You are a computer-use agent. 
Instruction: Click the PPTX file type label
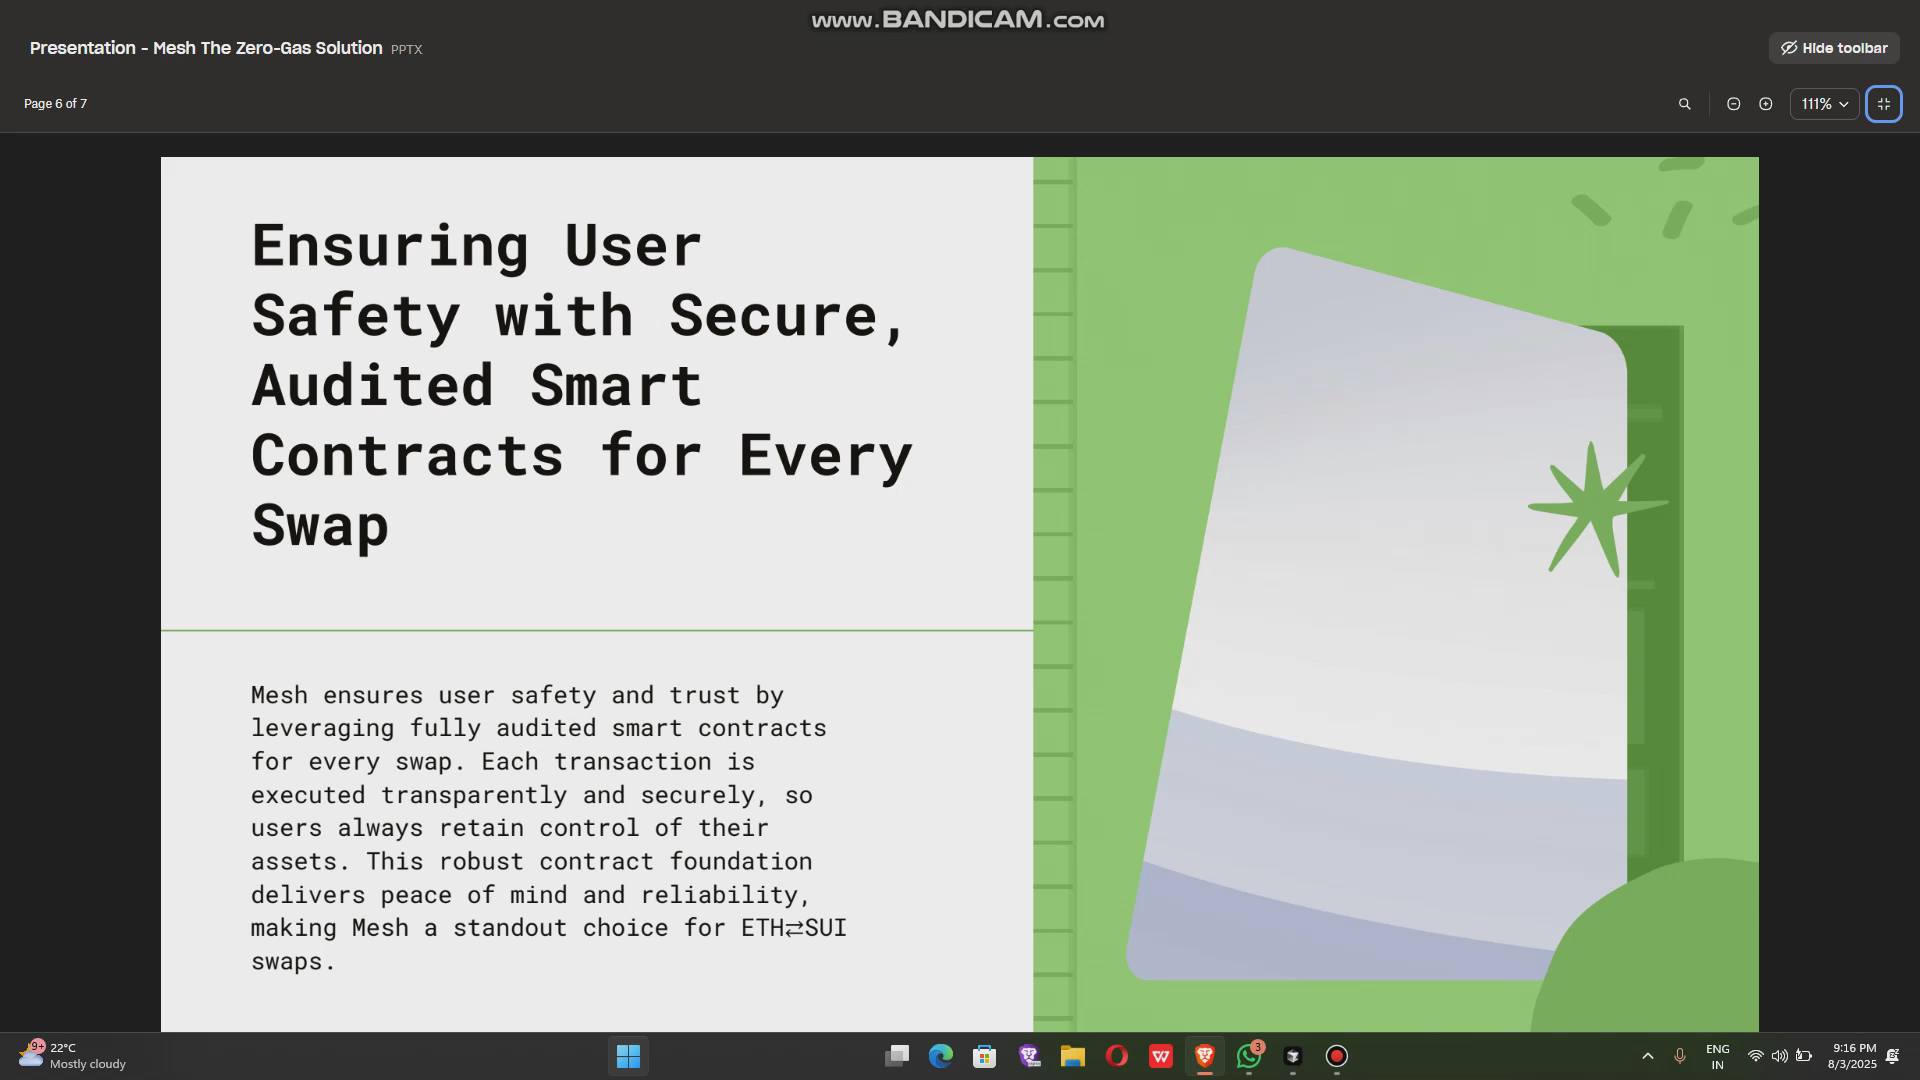point(406,49)
